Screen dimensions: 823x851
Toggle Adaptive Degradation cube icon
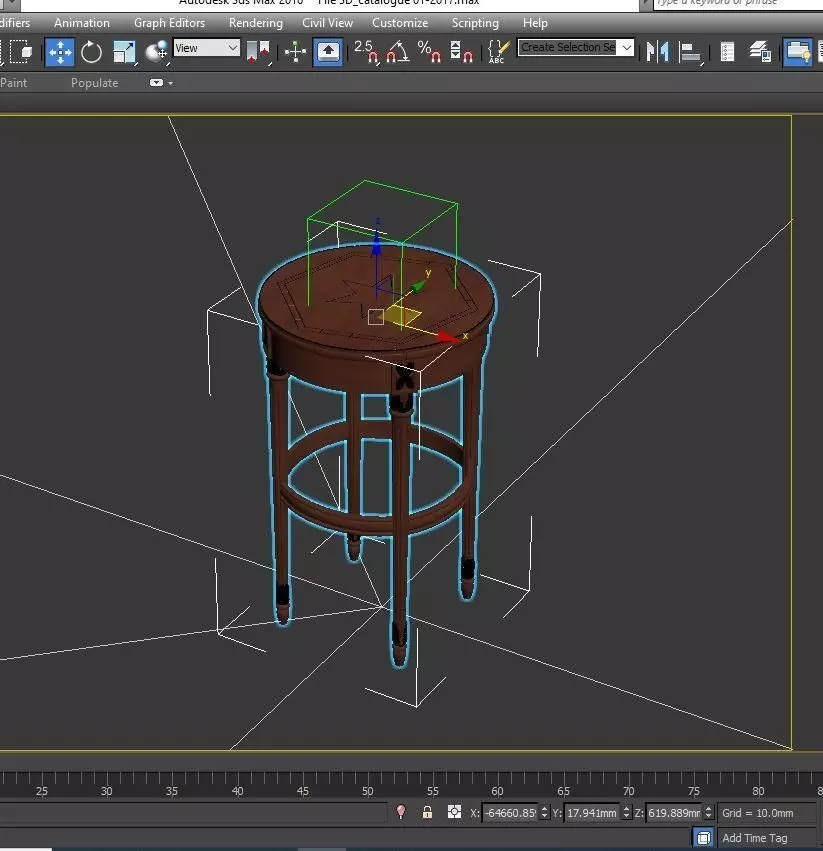point(704,837)
